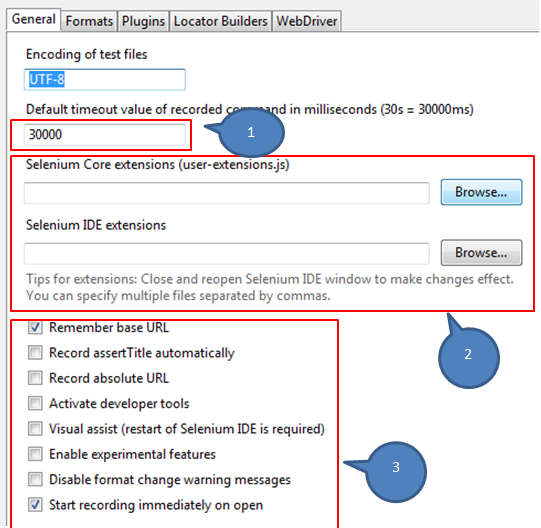Check Enable experimental features
The width and height of the screenshot is (541, 528).
click(x=35, y=454)
